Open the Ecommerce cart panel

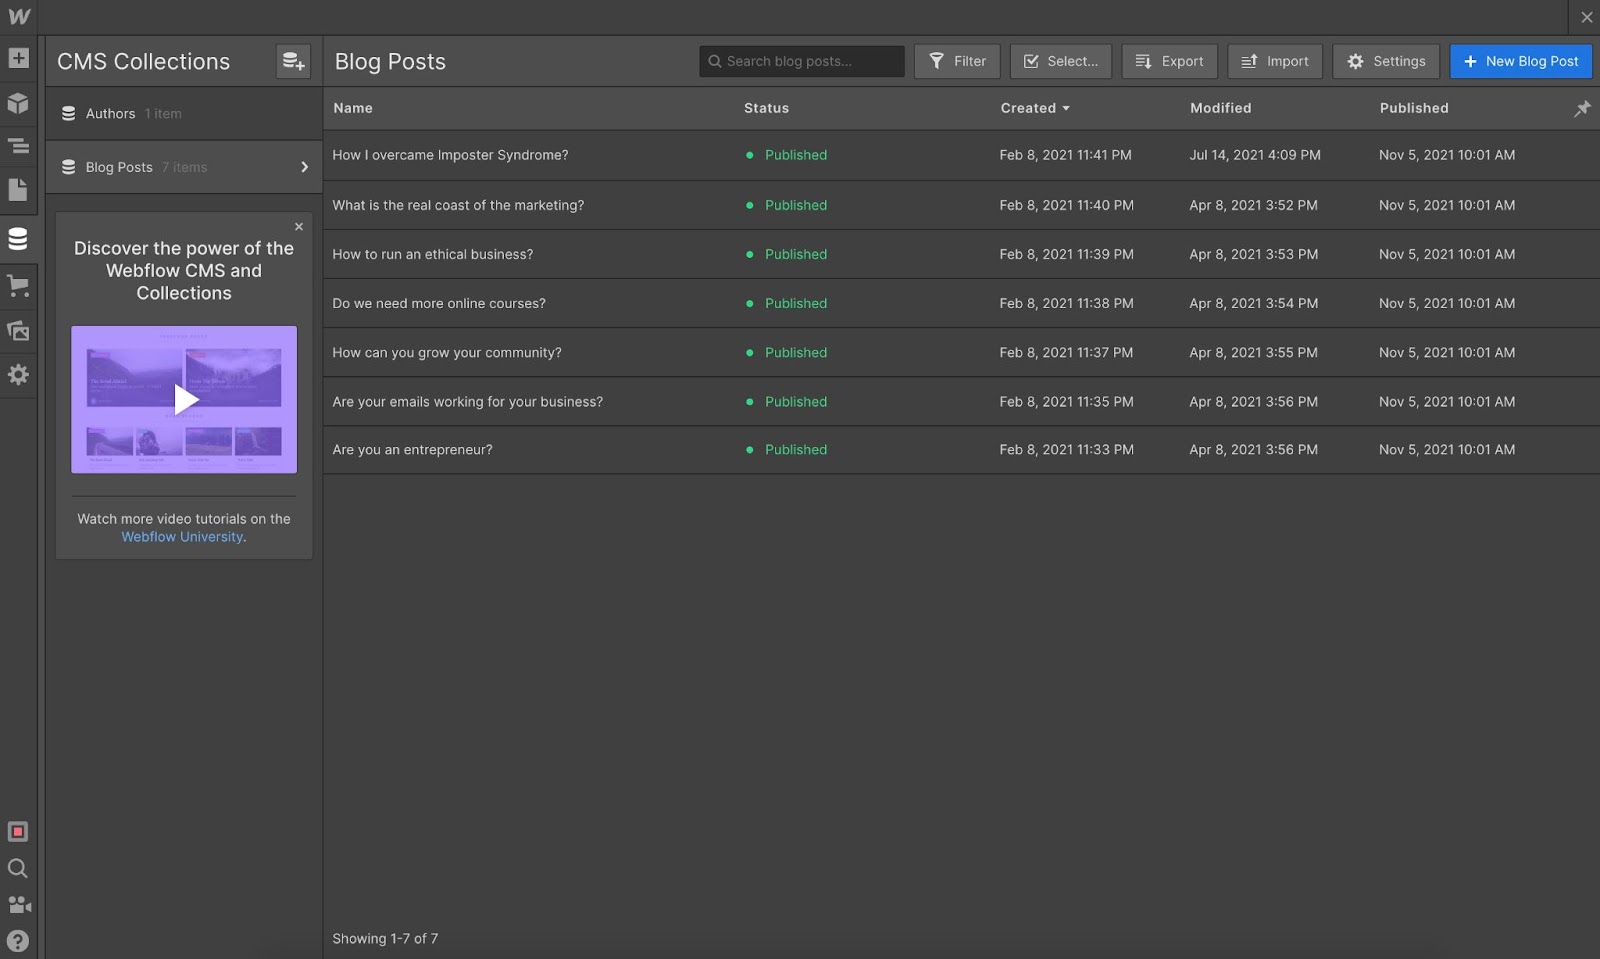pyautogui.click(x=18, y=286)
